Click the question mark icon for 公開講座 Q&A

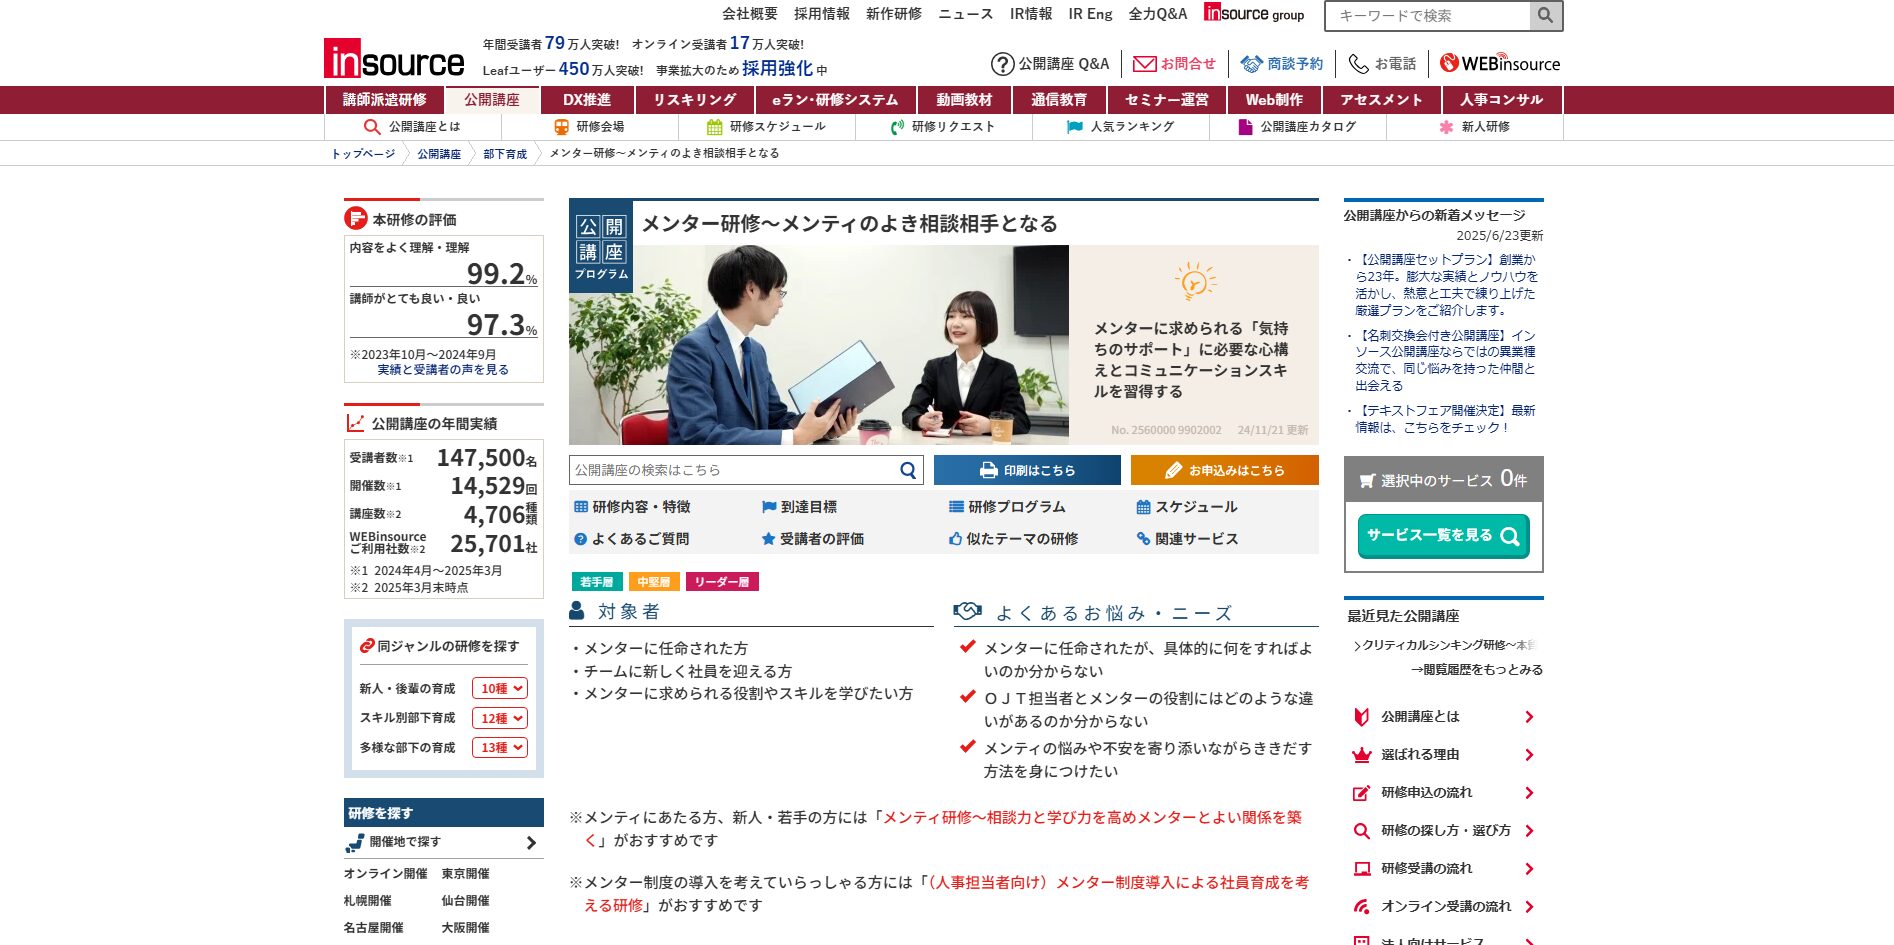click(x=1002, y=64)
